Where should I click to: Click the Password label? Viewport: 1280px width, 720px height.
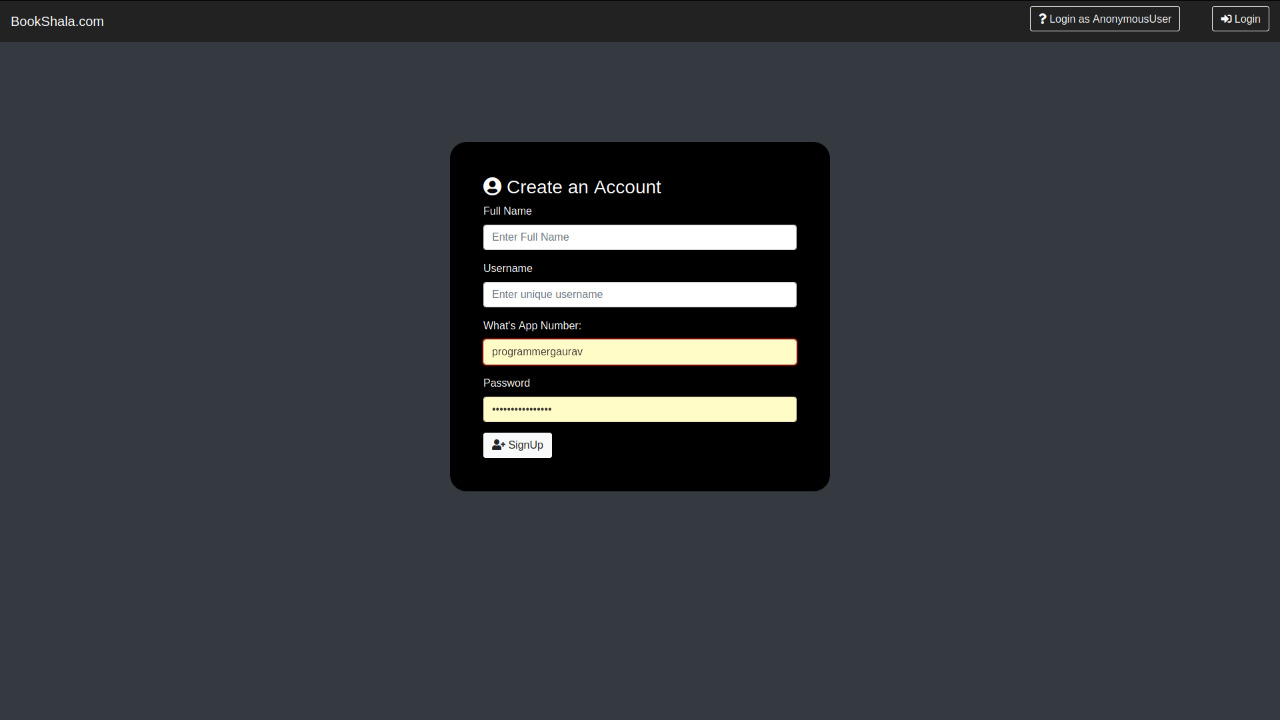point(506,383)
